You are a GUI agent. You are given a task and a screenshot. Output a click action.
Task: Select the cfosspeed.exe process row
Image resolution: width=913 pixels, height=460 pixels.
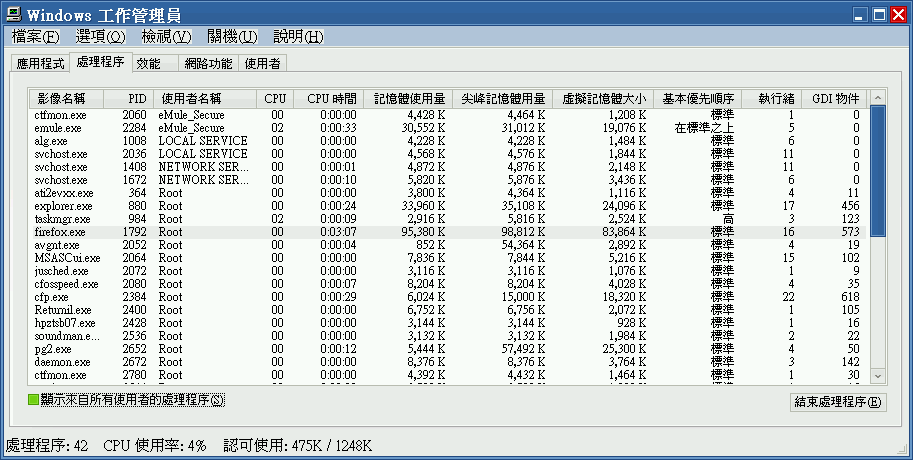[x=447, y=284]
